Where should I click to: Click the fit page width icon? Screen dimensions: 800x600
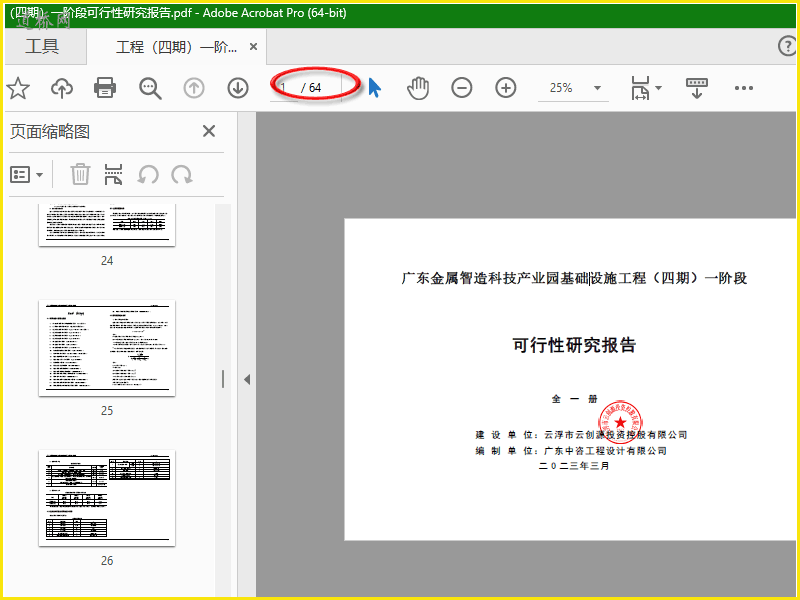click(640, 88)
